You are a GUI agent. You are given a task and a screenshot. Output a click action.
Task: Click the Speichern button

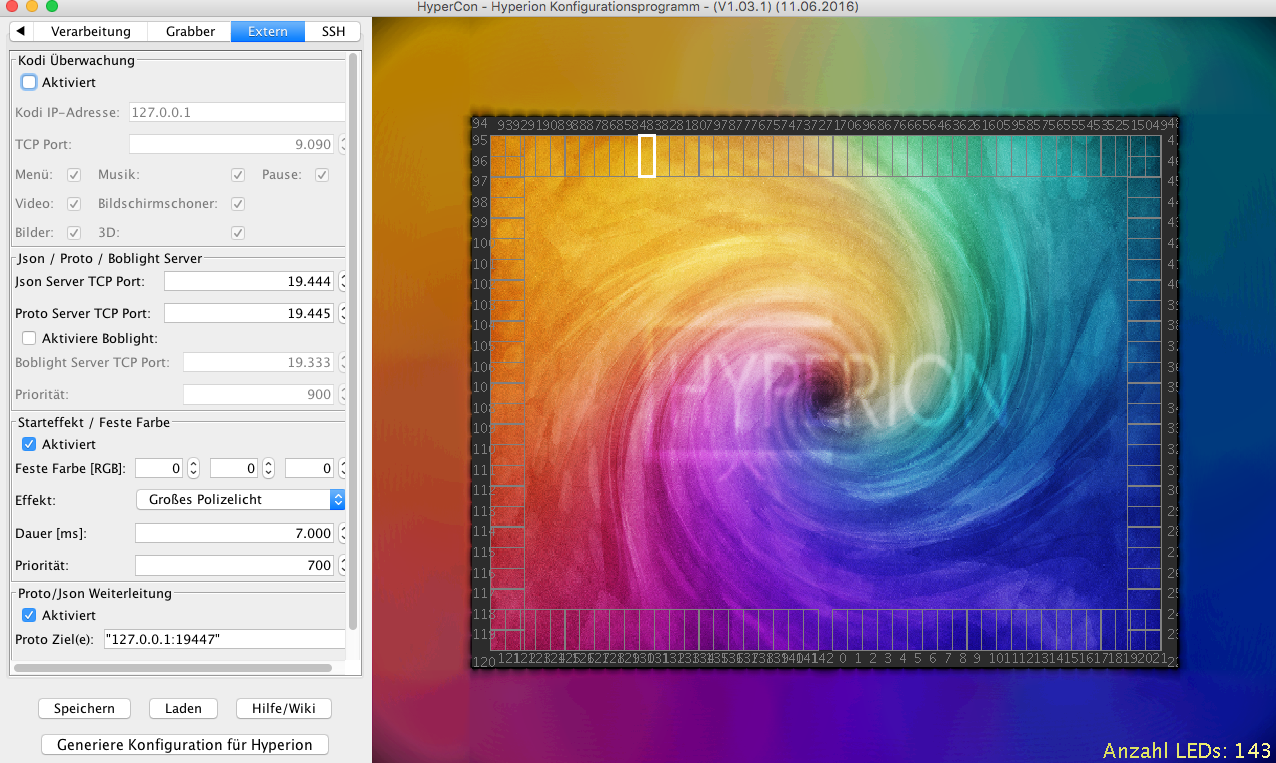tap(84, 708)
